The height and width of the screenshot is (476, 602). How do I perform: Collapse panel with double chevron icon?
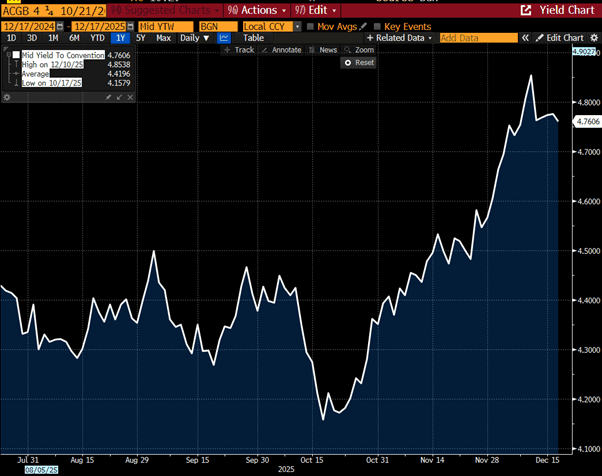[525, 38]
